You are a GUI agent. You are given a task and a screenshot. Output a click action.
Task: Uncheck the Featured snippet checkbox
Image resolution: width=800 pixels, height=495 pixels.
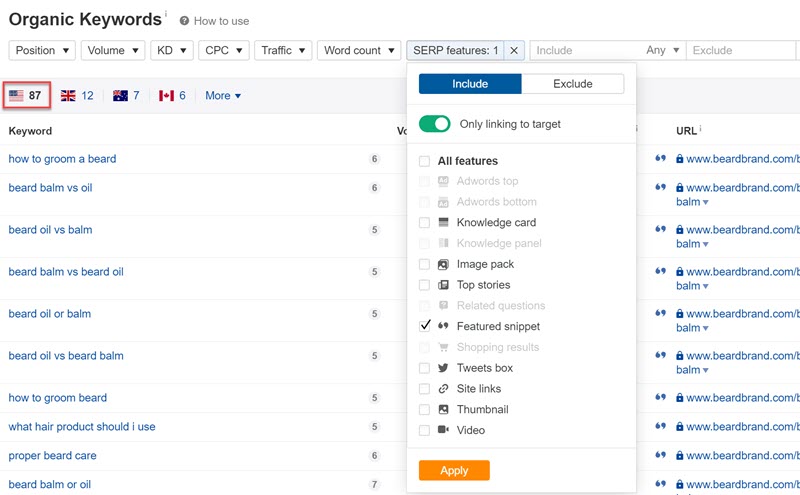click(424, 326)
